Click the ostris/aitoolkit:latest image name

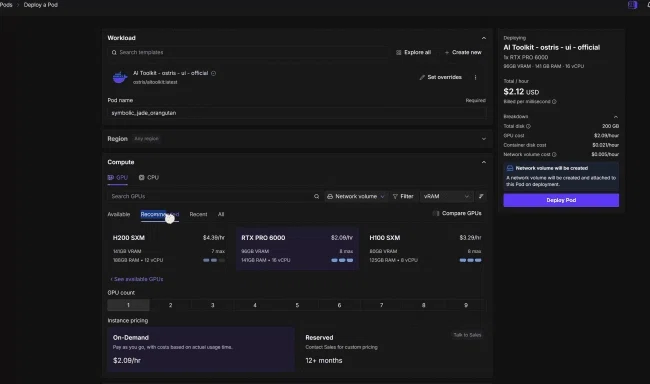(x=155, y=82)
